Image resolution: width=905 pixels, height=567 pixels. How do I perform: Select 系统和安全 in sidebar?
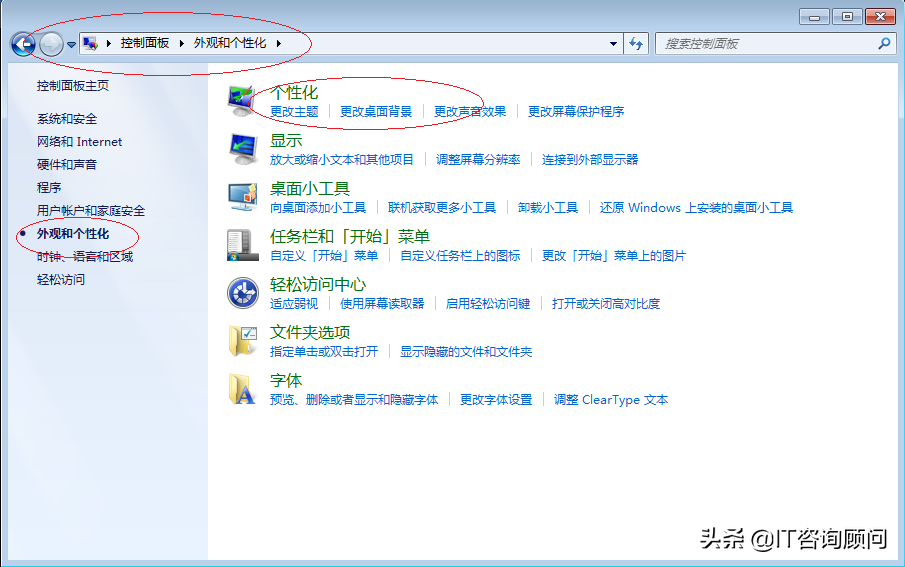tap(67, 119)
